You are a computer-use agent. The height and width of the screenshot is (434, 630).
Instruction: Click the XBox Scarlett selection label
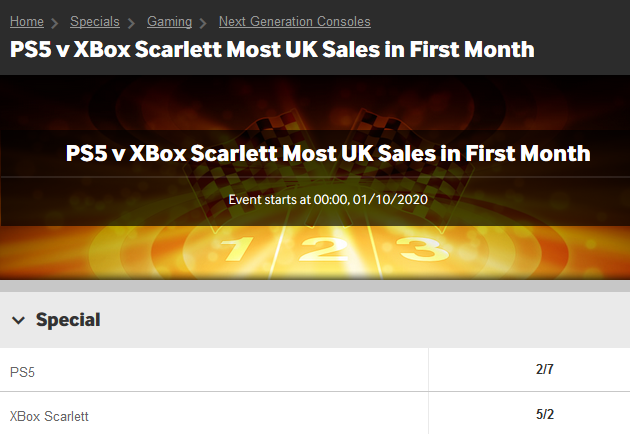pyautogui.click(x=49, y=416)
